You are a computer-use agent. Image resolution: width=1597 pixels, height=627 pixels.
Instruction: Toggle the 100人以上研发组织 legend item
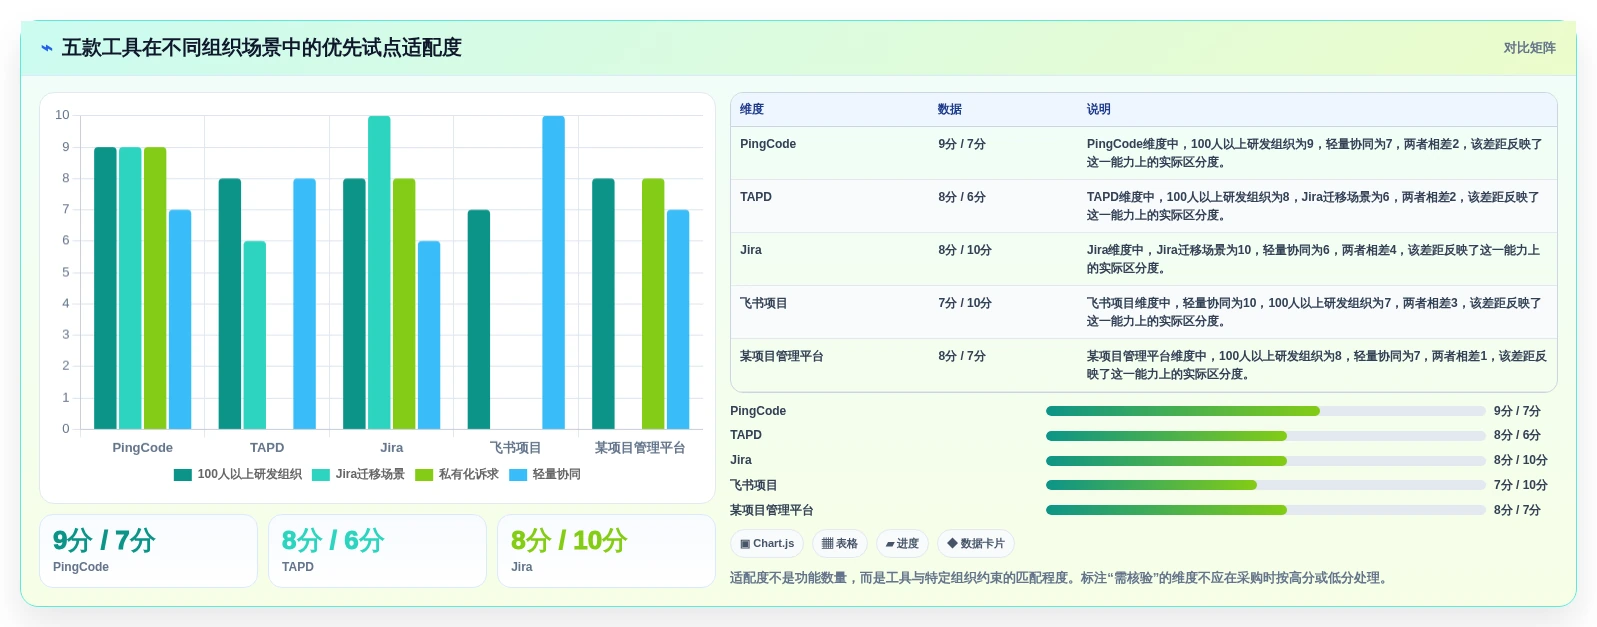(238, 475)
